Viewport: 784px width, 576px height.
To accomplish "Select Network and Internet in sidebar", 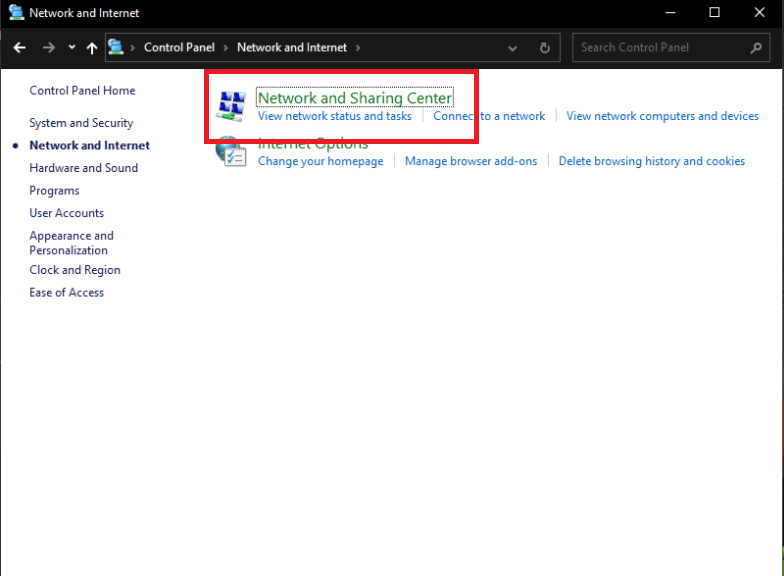I will pyautogui.click(x=90, y=146).
